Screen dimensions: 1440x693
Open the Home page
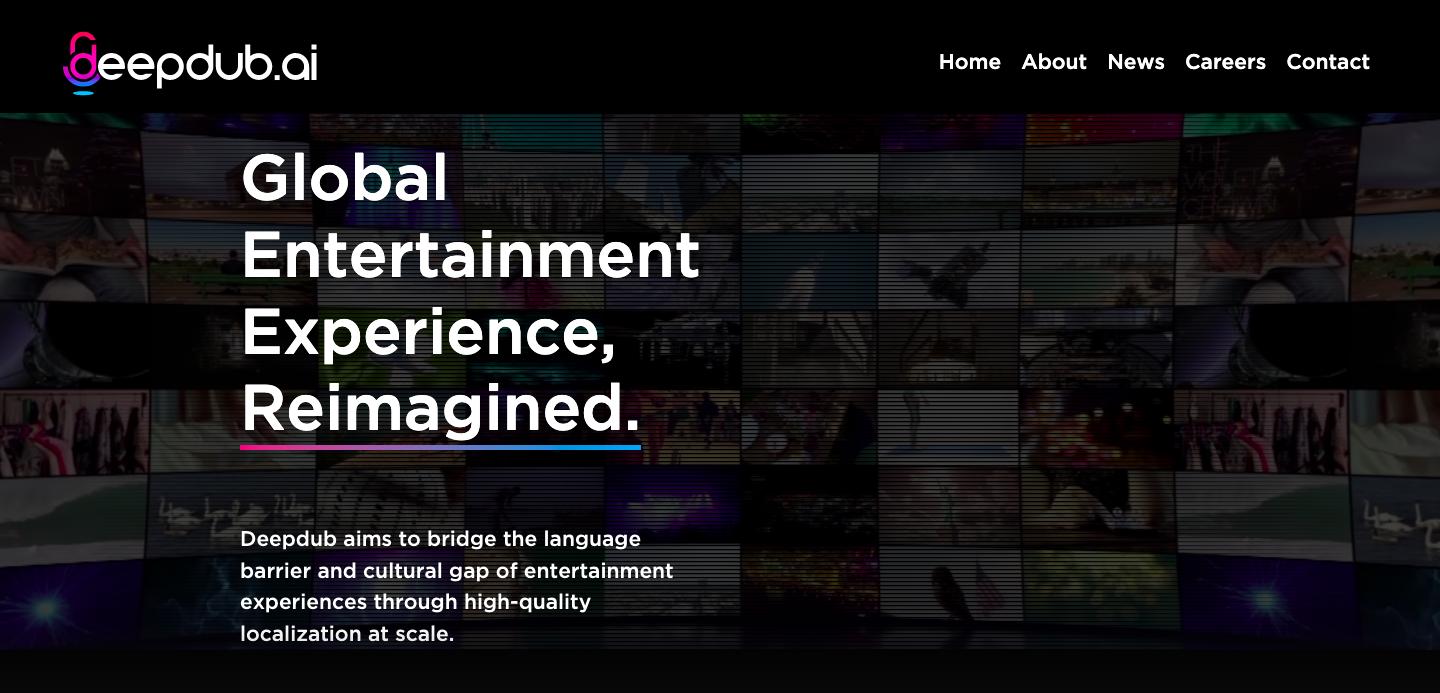tap(969, 62)
